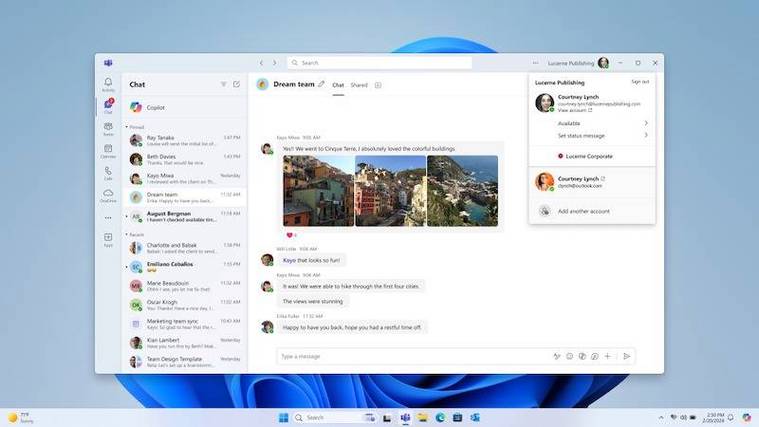Image resolution: width=759 pixels, height=427 pixels.
Task: Open the Teams section in sidebar
Action: click(x=108, y=128)
